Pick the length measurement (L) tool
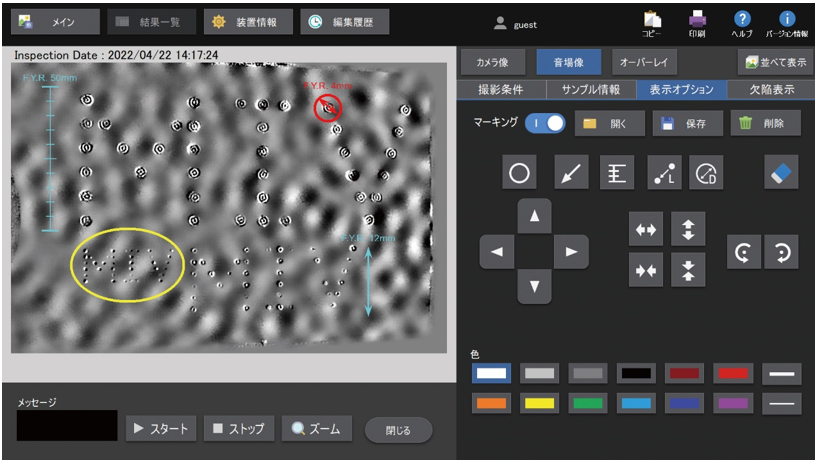 664,173
